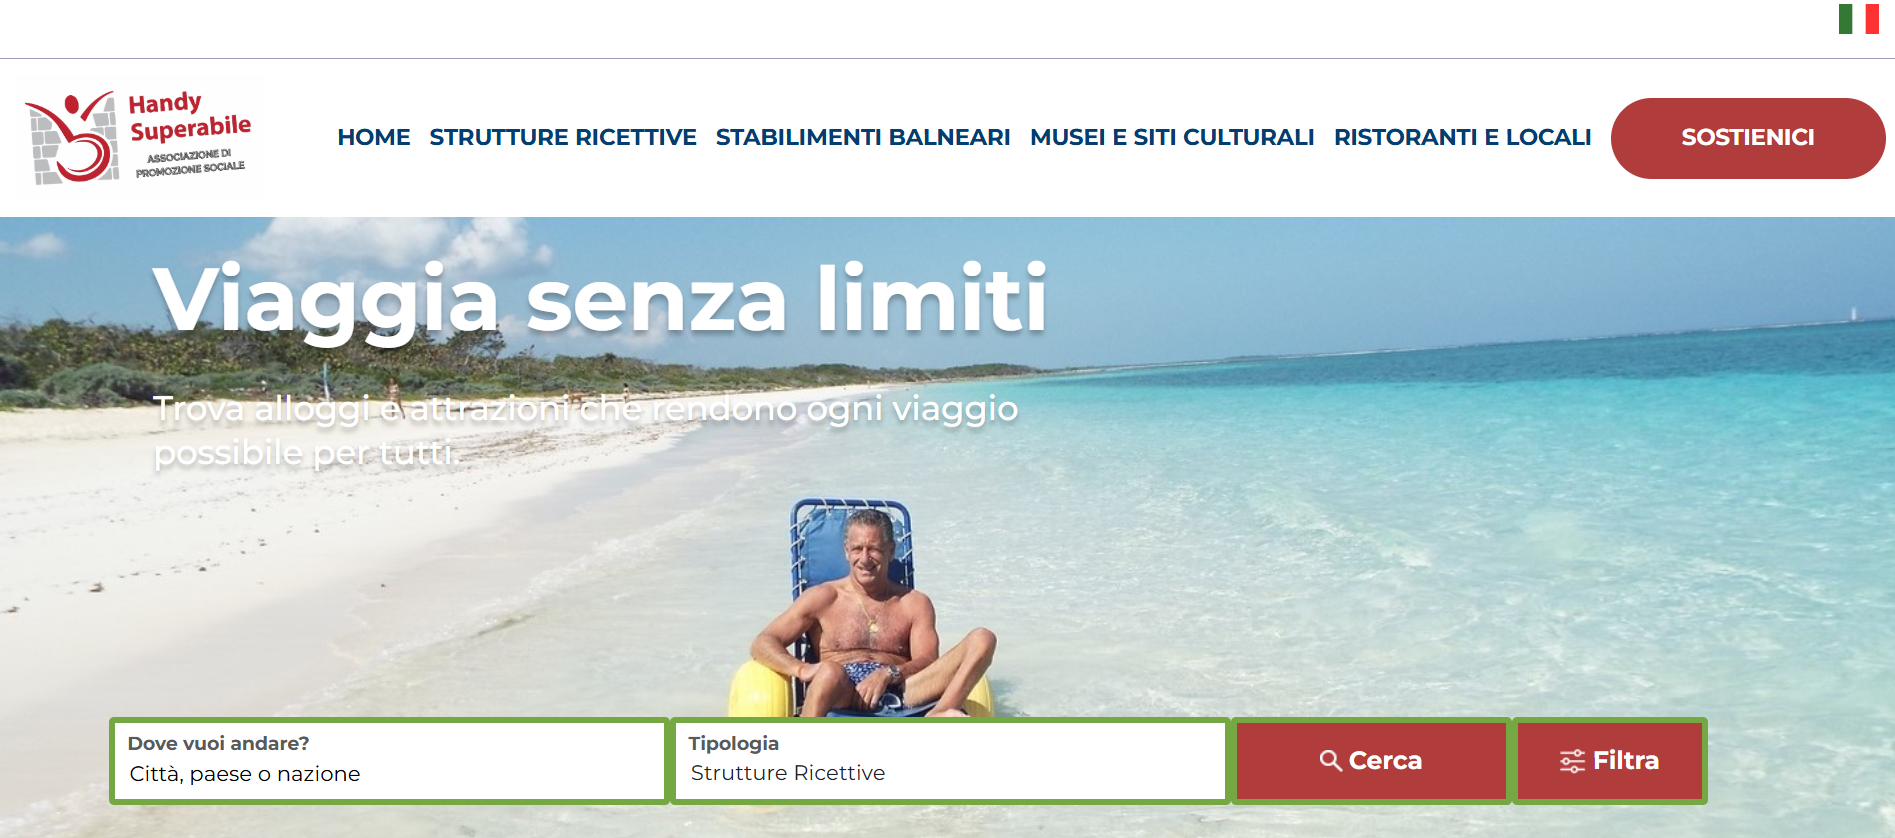Click the Viaggia senza limiti heading
Screen dimensions: 1895x838
(x=600, y=298)
